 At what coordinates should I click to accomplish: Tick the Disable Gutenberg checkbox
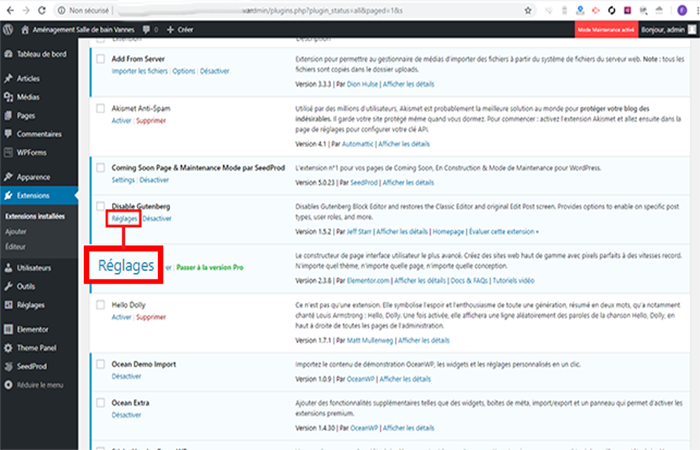click(x=101, y=206)
